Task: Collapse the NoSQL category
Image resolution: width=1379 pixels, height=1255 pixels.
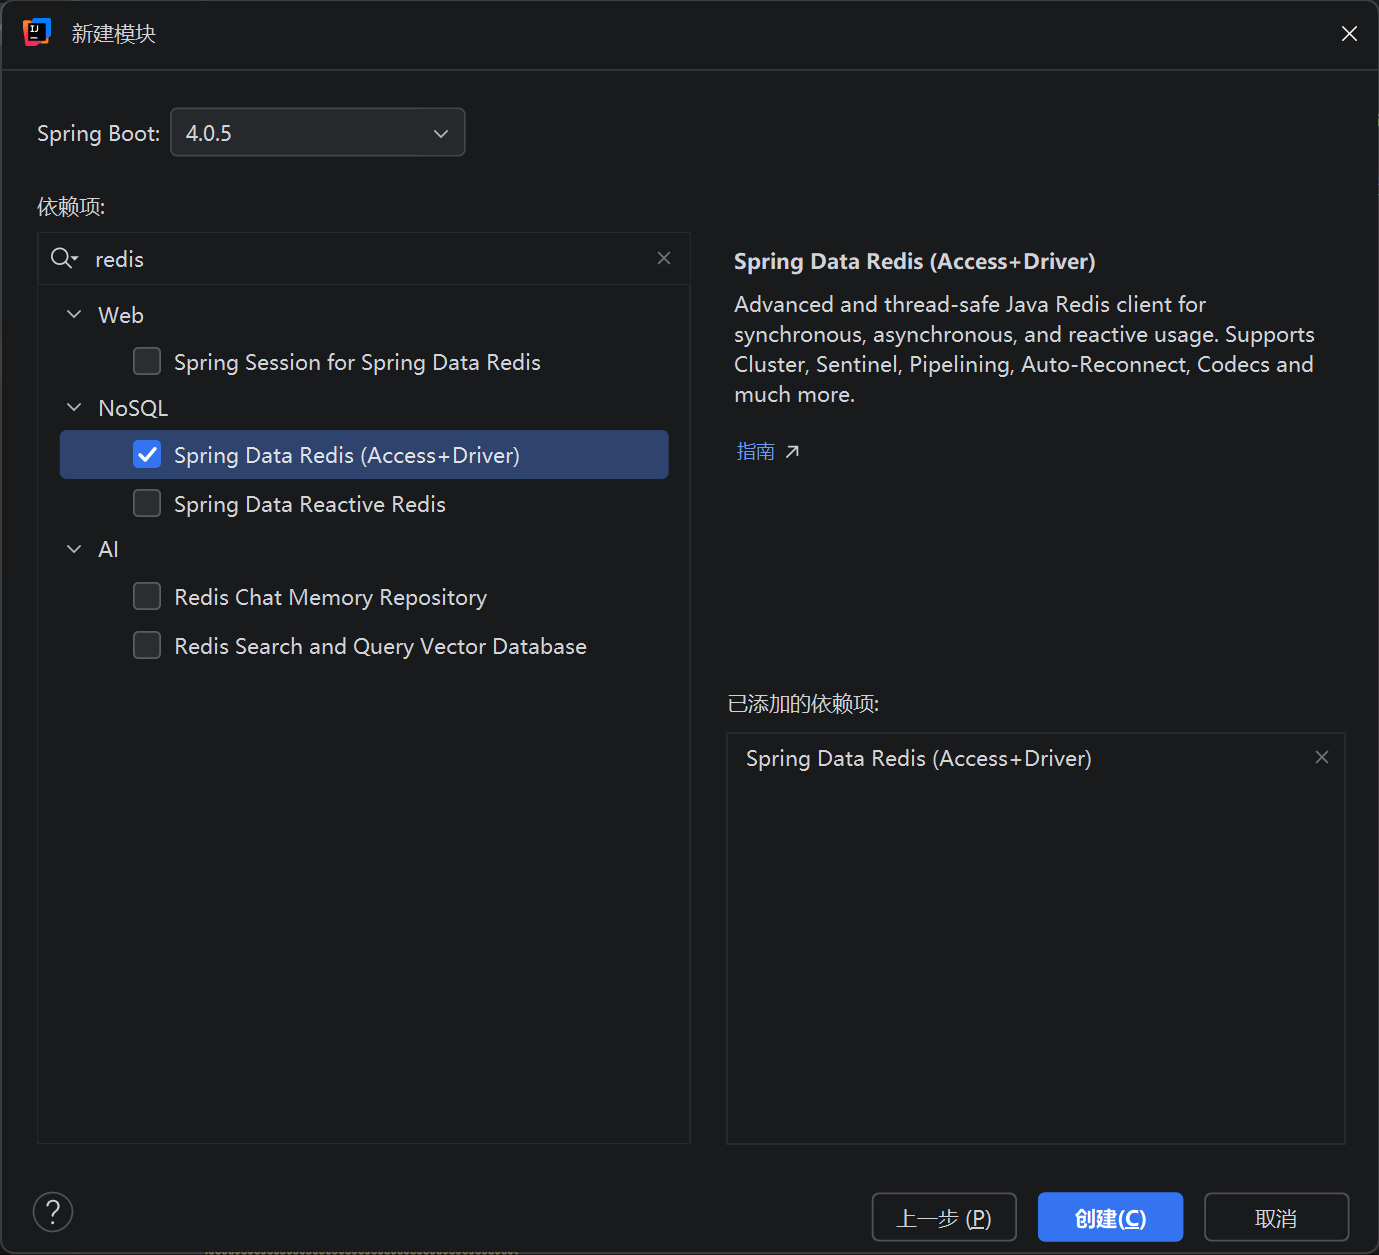Action: coord(74,407)
